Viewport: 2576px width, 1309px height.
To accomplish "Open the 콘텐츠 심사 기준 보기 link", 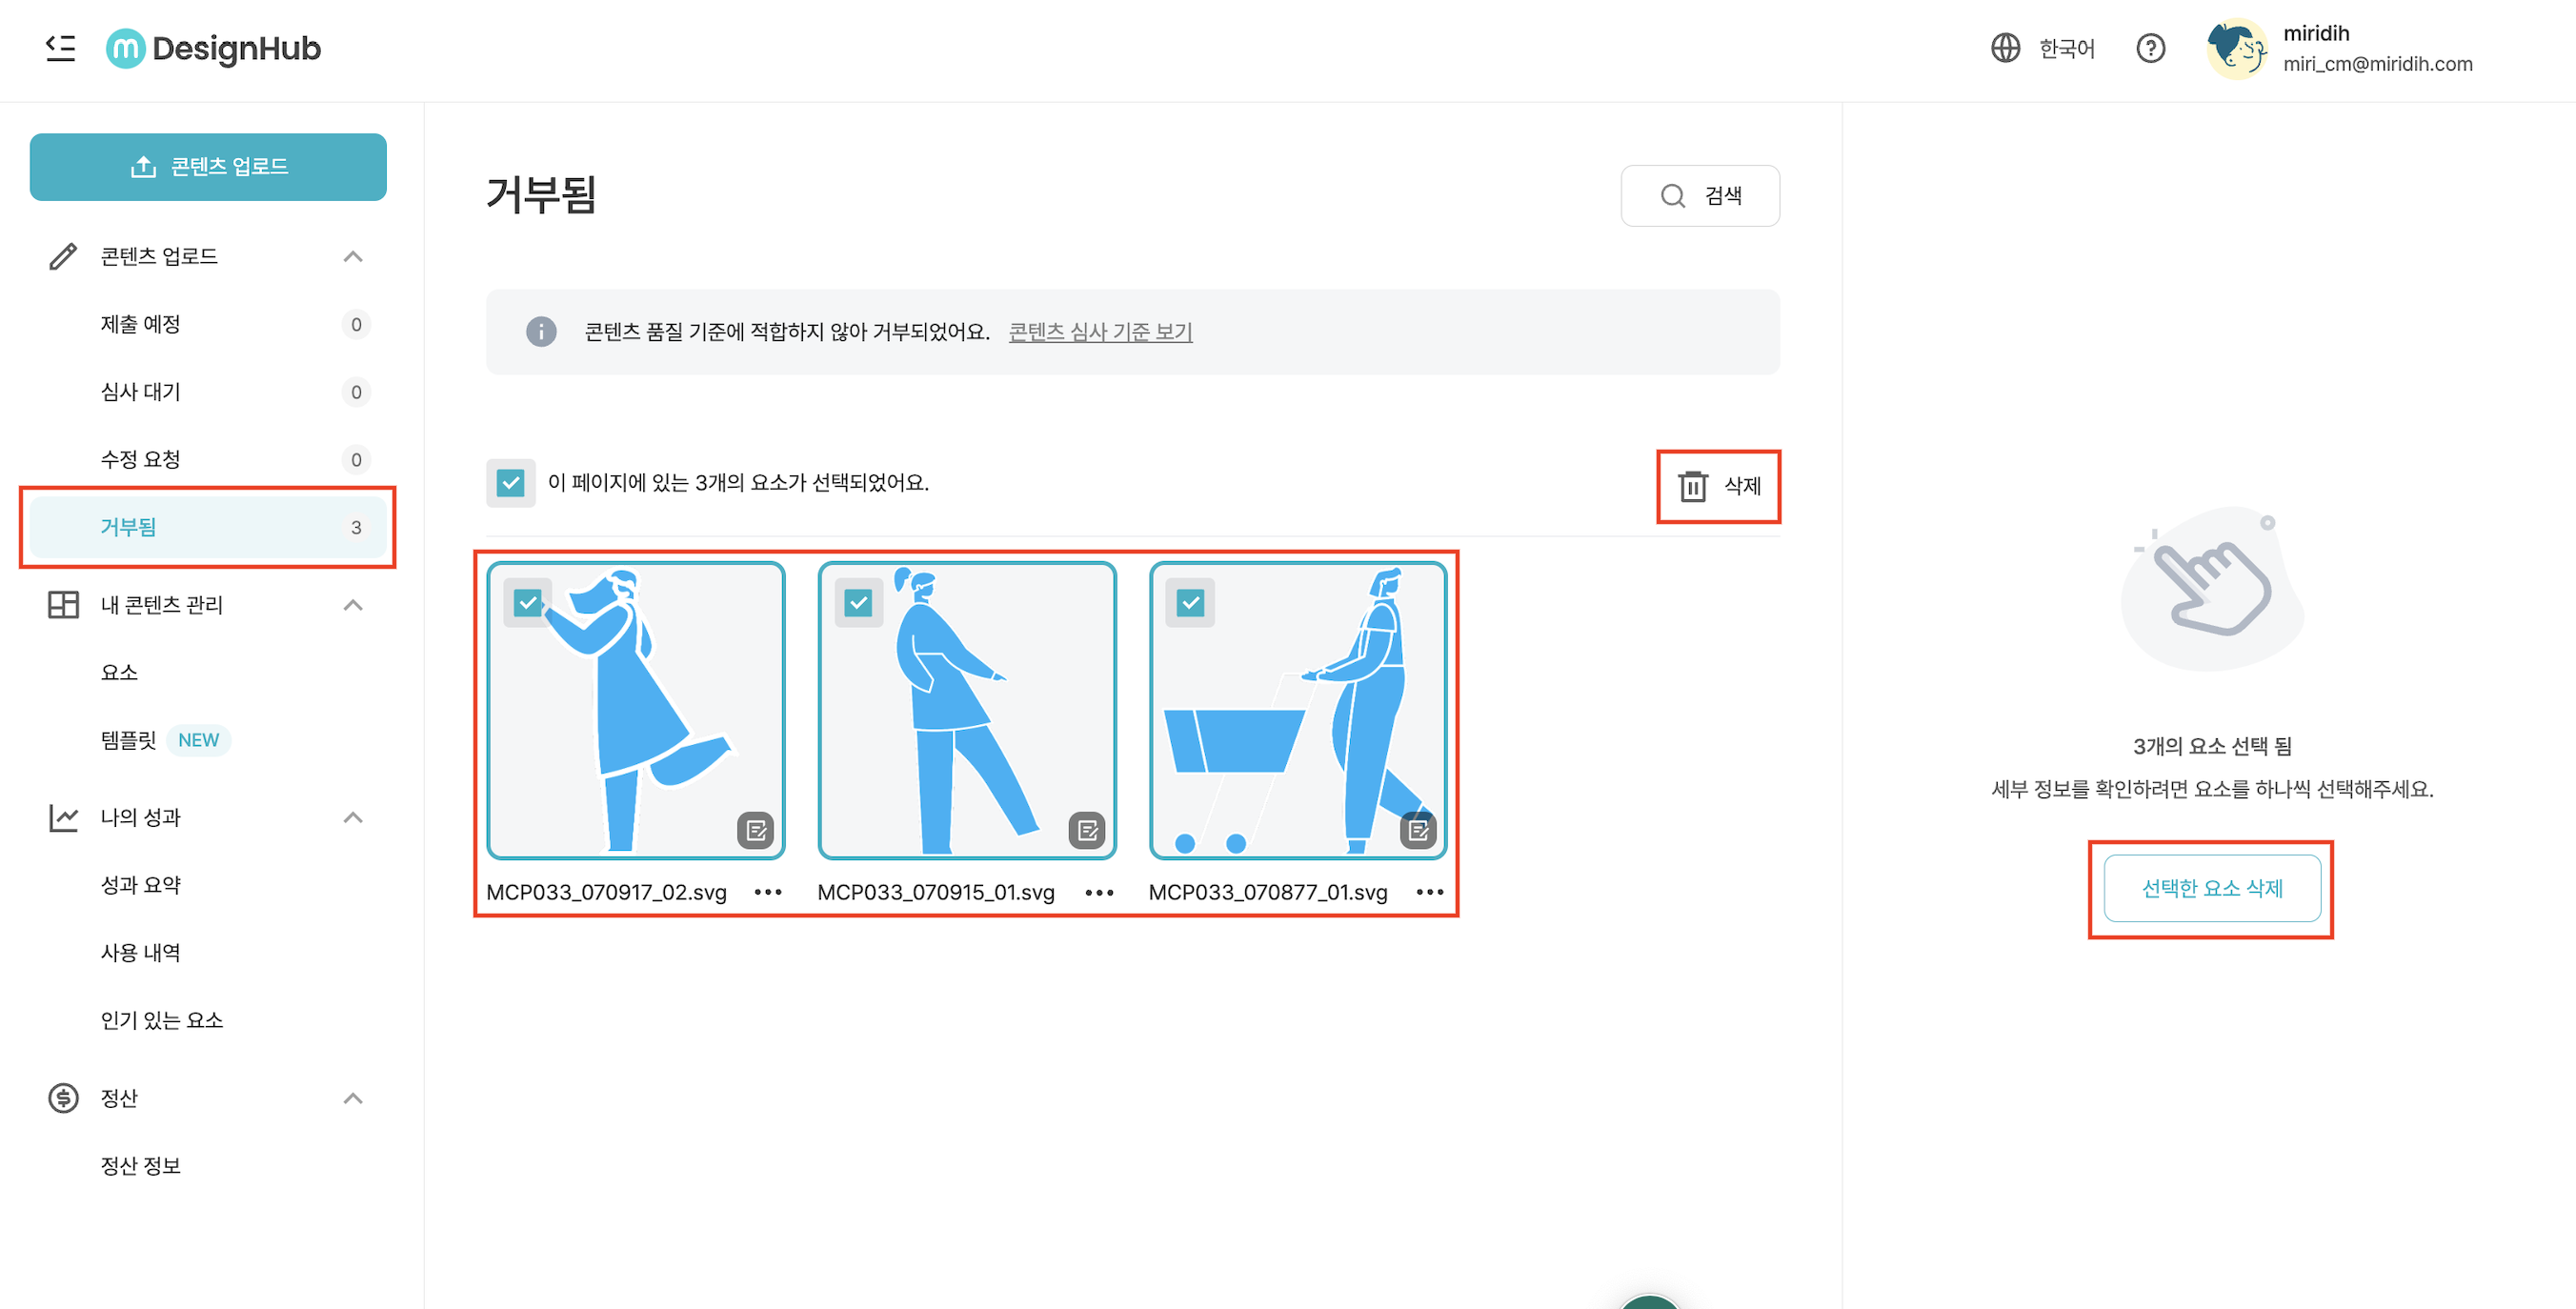I will pyautogui.click(x=1100, y=332).
